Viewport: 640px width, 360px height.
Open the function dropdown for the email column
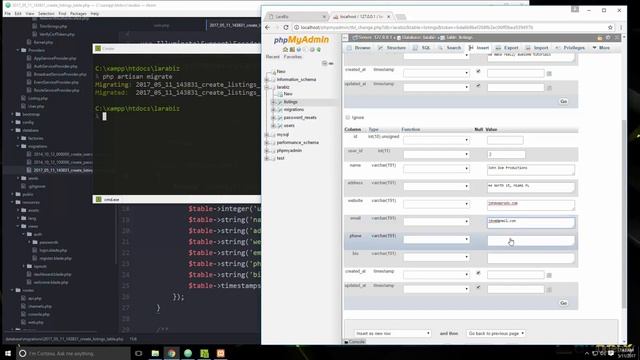coord(436,221)
